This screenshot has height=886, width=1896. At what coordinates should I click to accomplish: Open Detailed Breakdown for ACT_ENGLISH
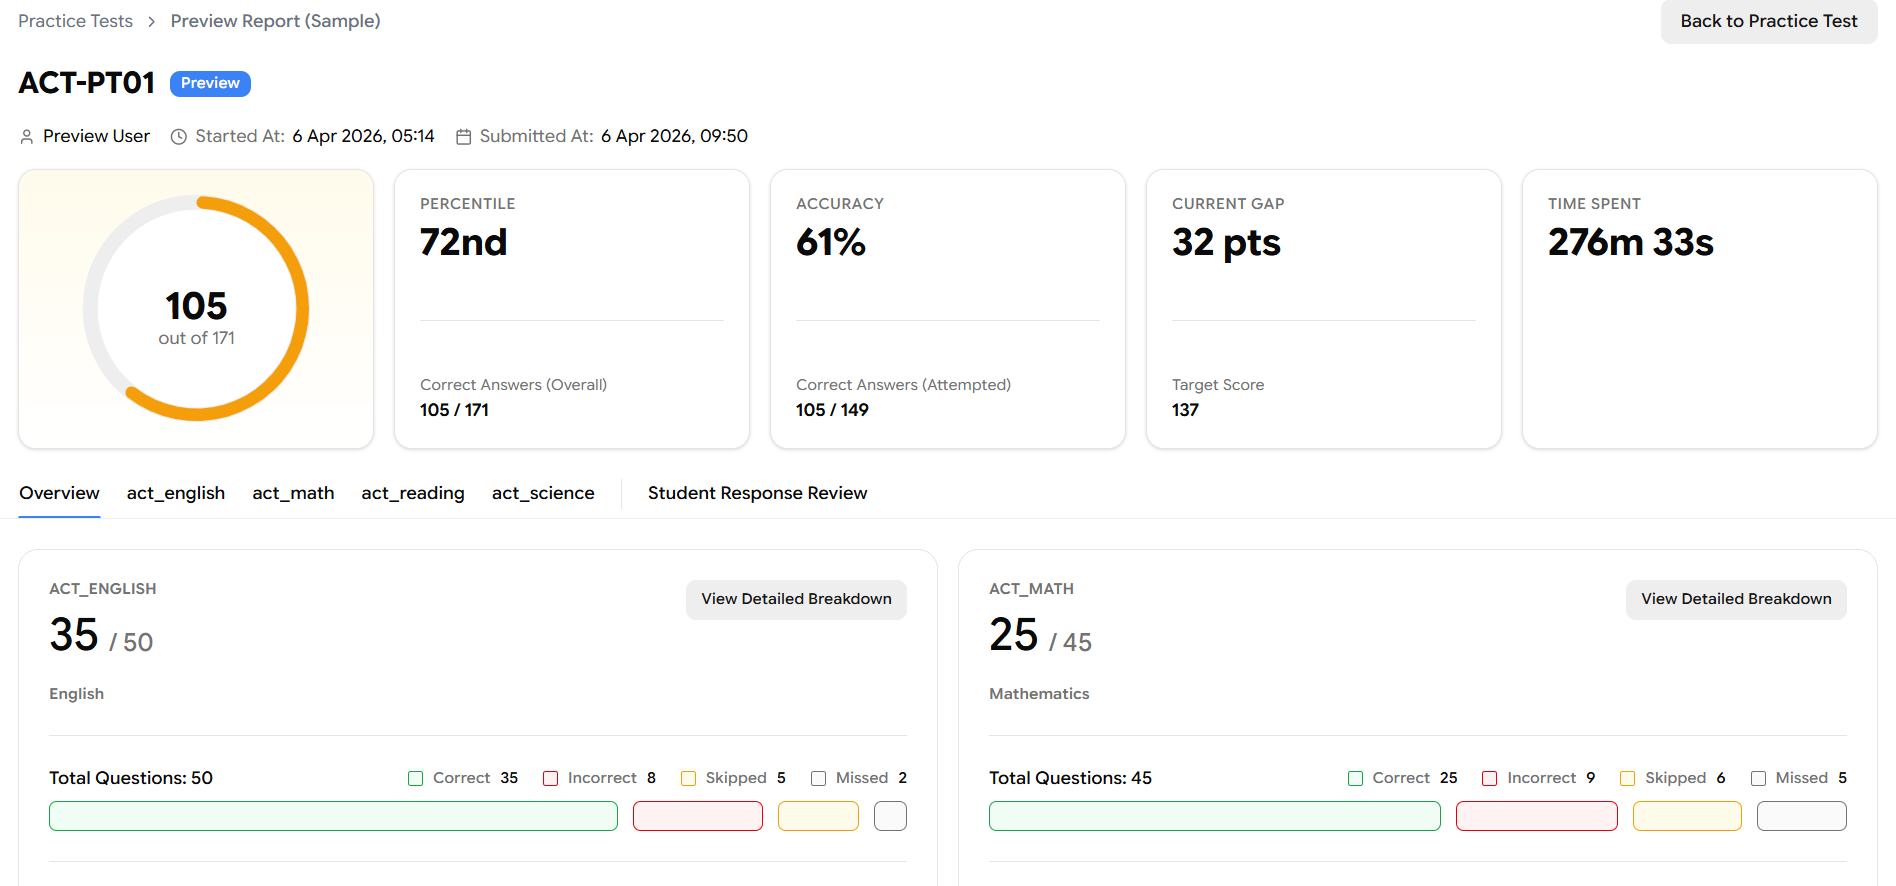click(x=796, y=599)
